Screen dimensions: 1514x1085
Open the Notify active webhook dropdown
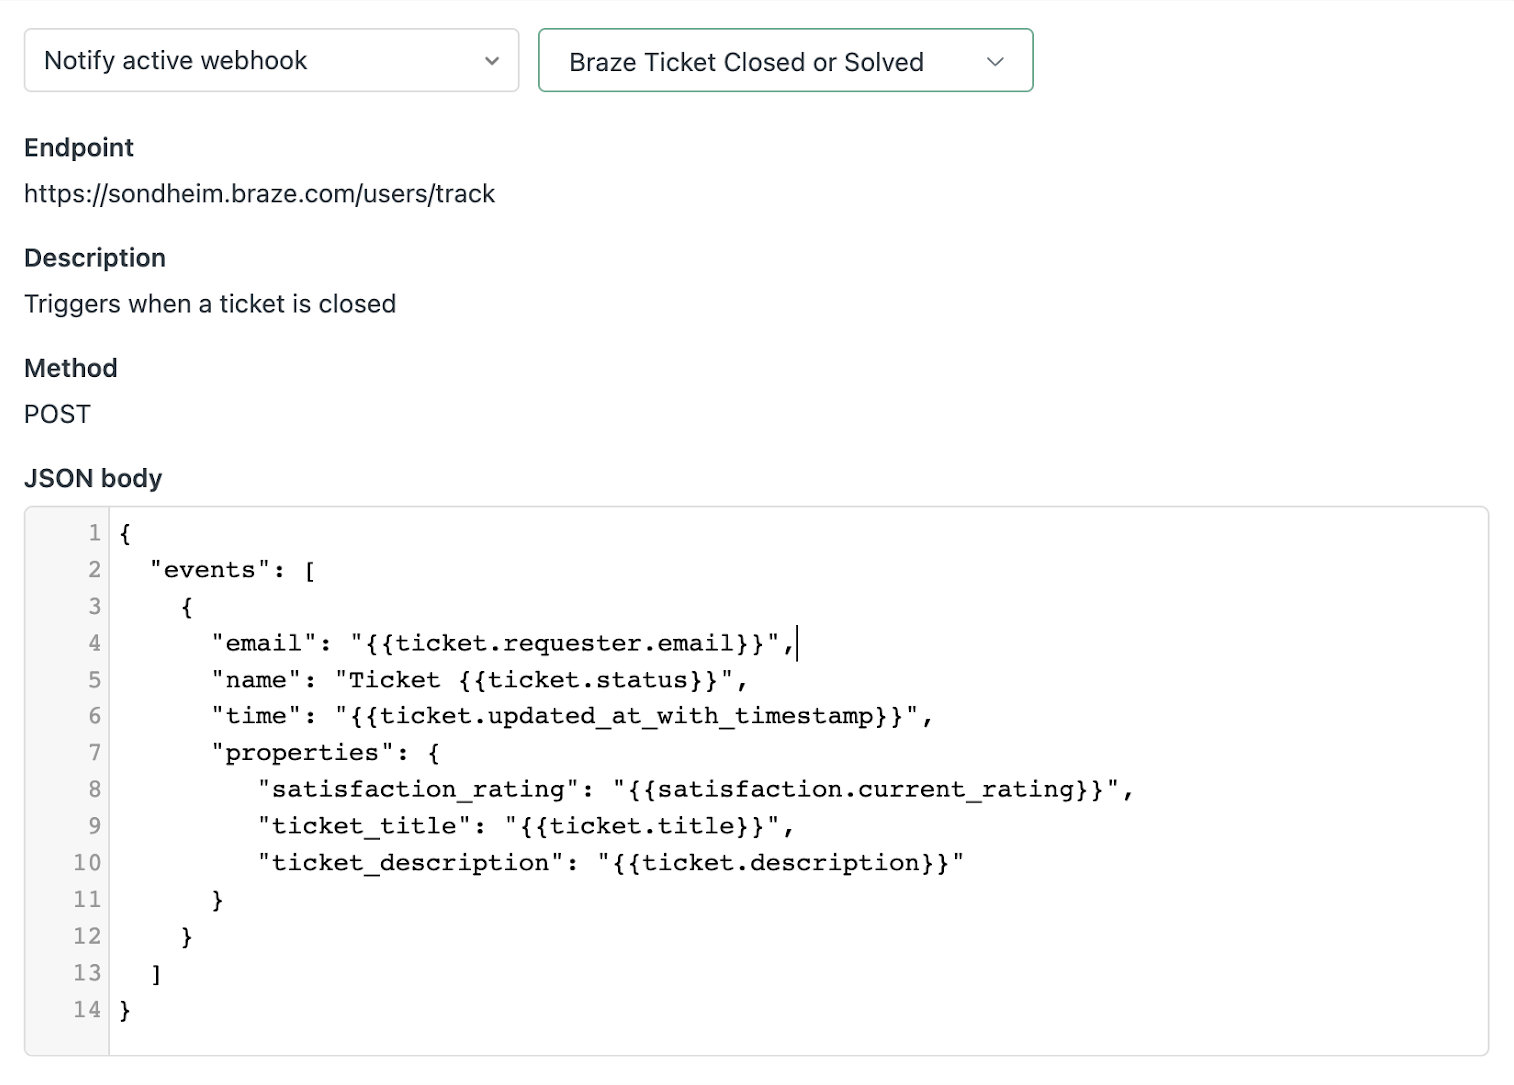tap(271, 60)
